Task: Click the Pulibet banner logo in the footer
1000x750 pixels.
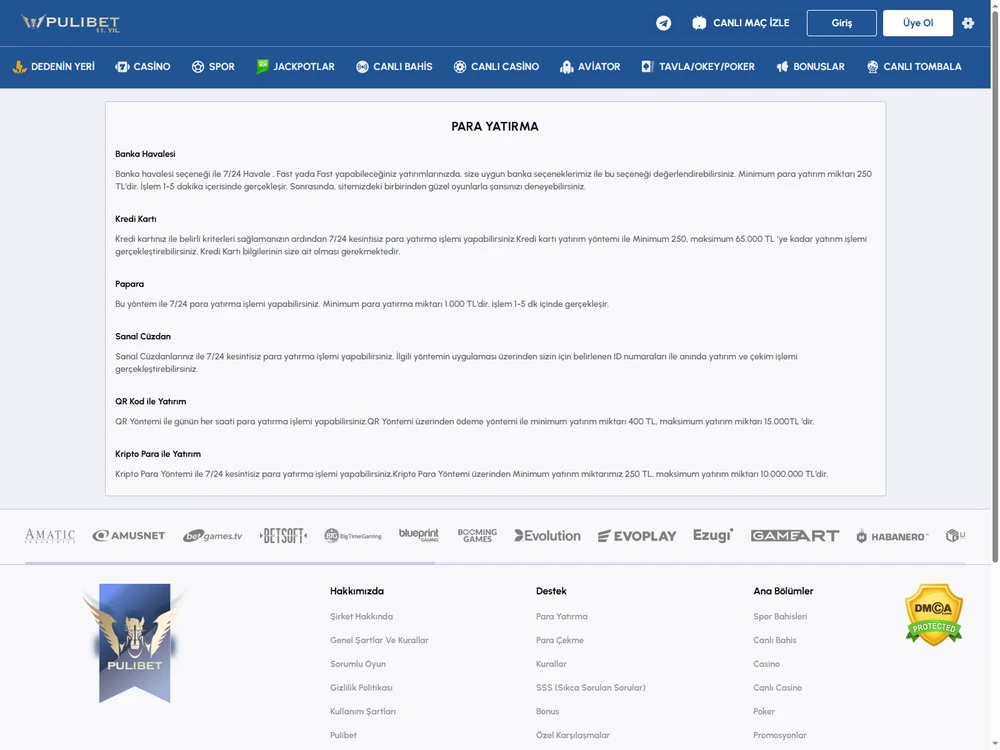Action: coord(135,643)
